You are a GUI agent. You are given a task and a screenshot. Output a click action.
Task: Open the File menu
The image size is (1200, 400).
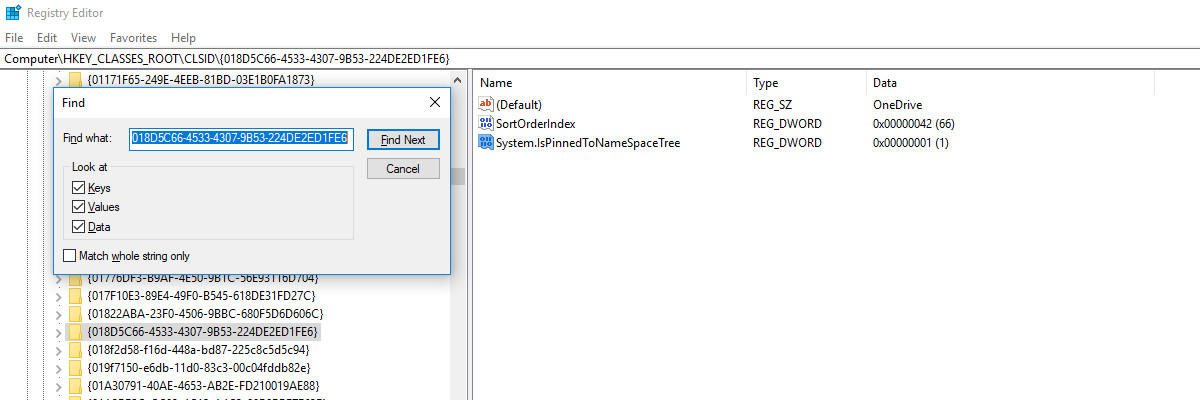(x=14, y=37)
